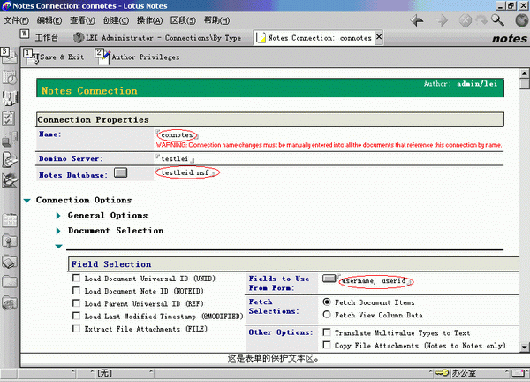
Task: Switch to the 工作台 workspace tab
Action: pyautogui.click(x=46, y=38)
